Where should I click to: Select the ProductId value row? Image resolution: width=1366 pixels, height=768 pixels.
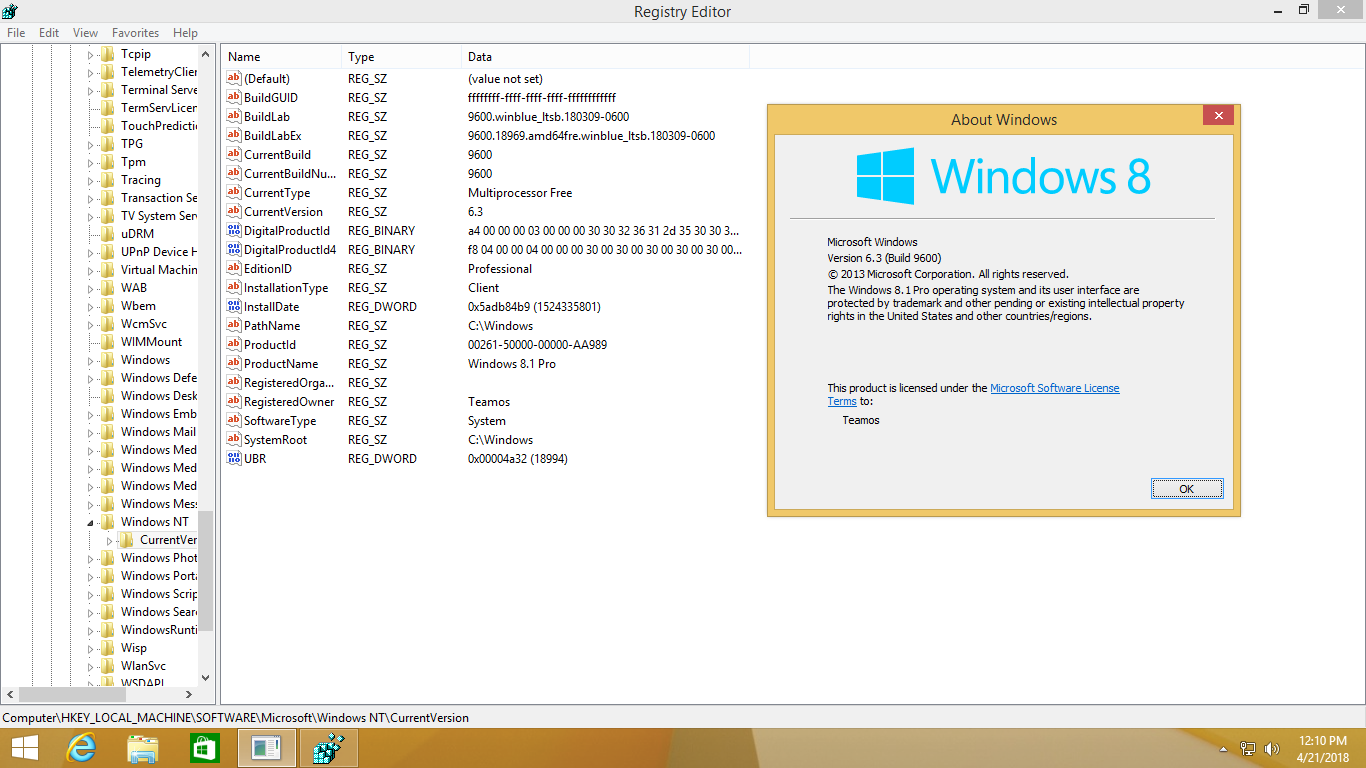pyautogui.click(x=484, y=345)
